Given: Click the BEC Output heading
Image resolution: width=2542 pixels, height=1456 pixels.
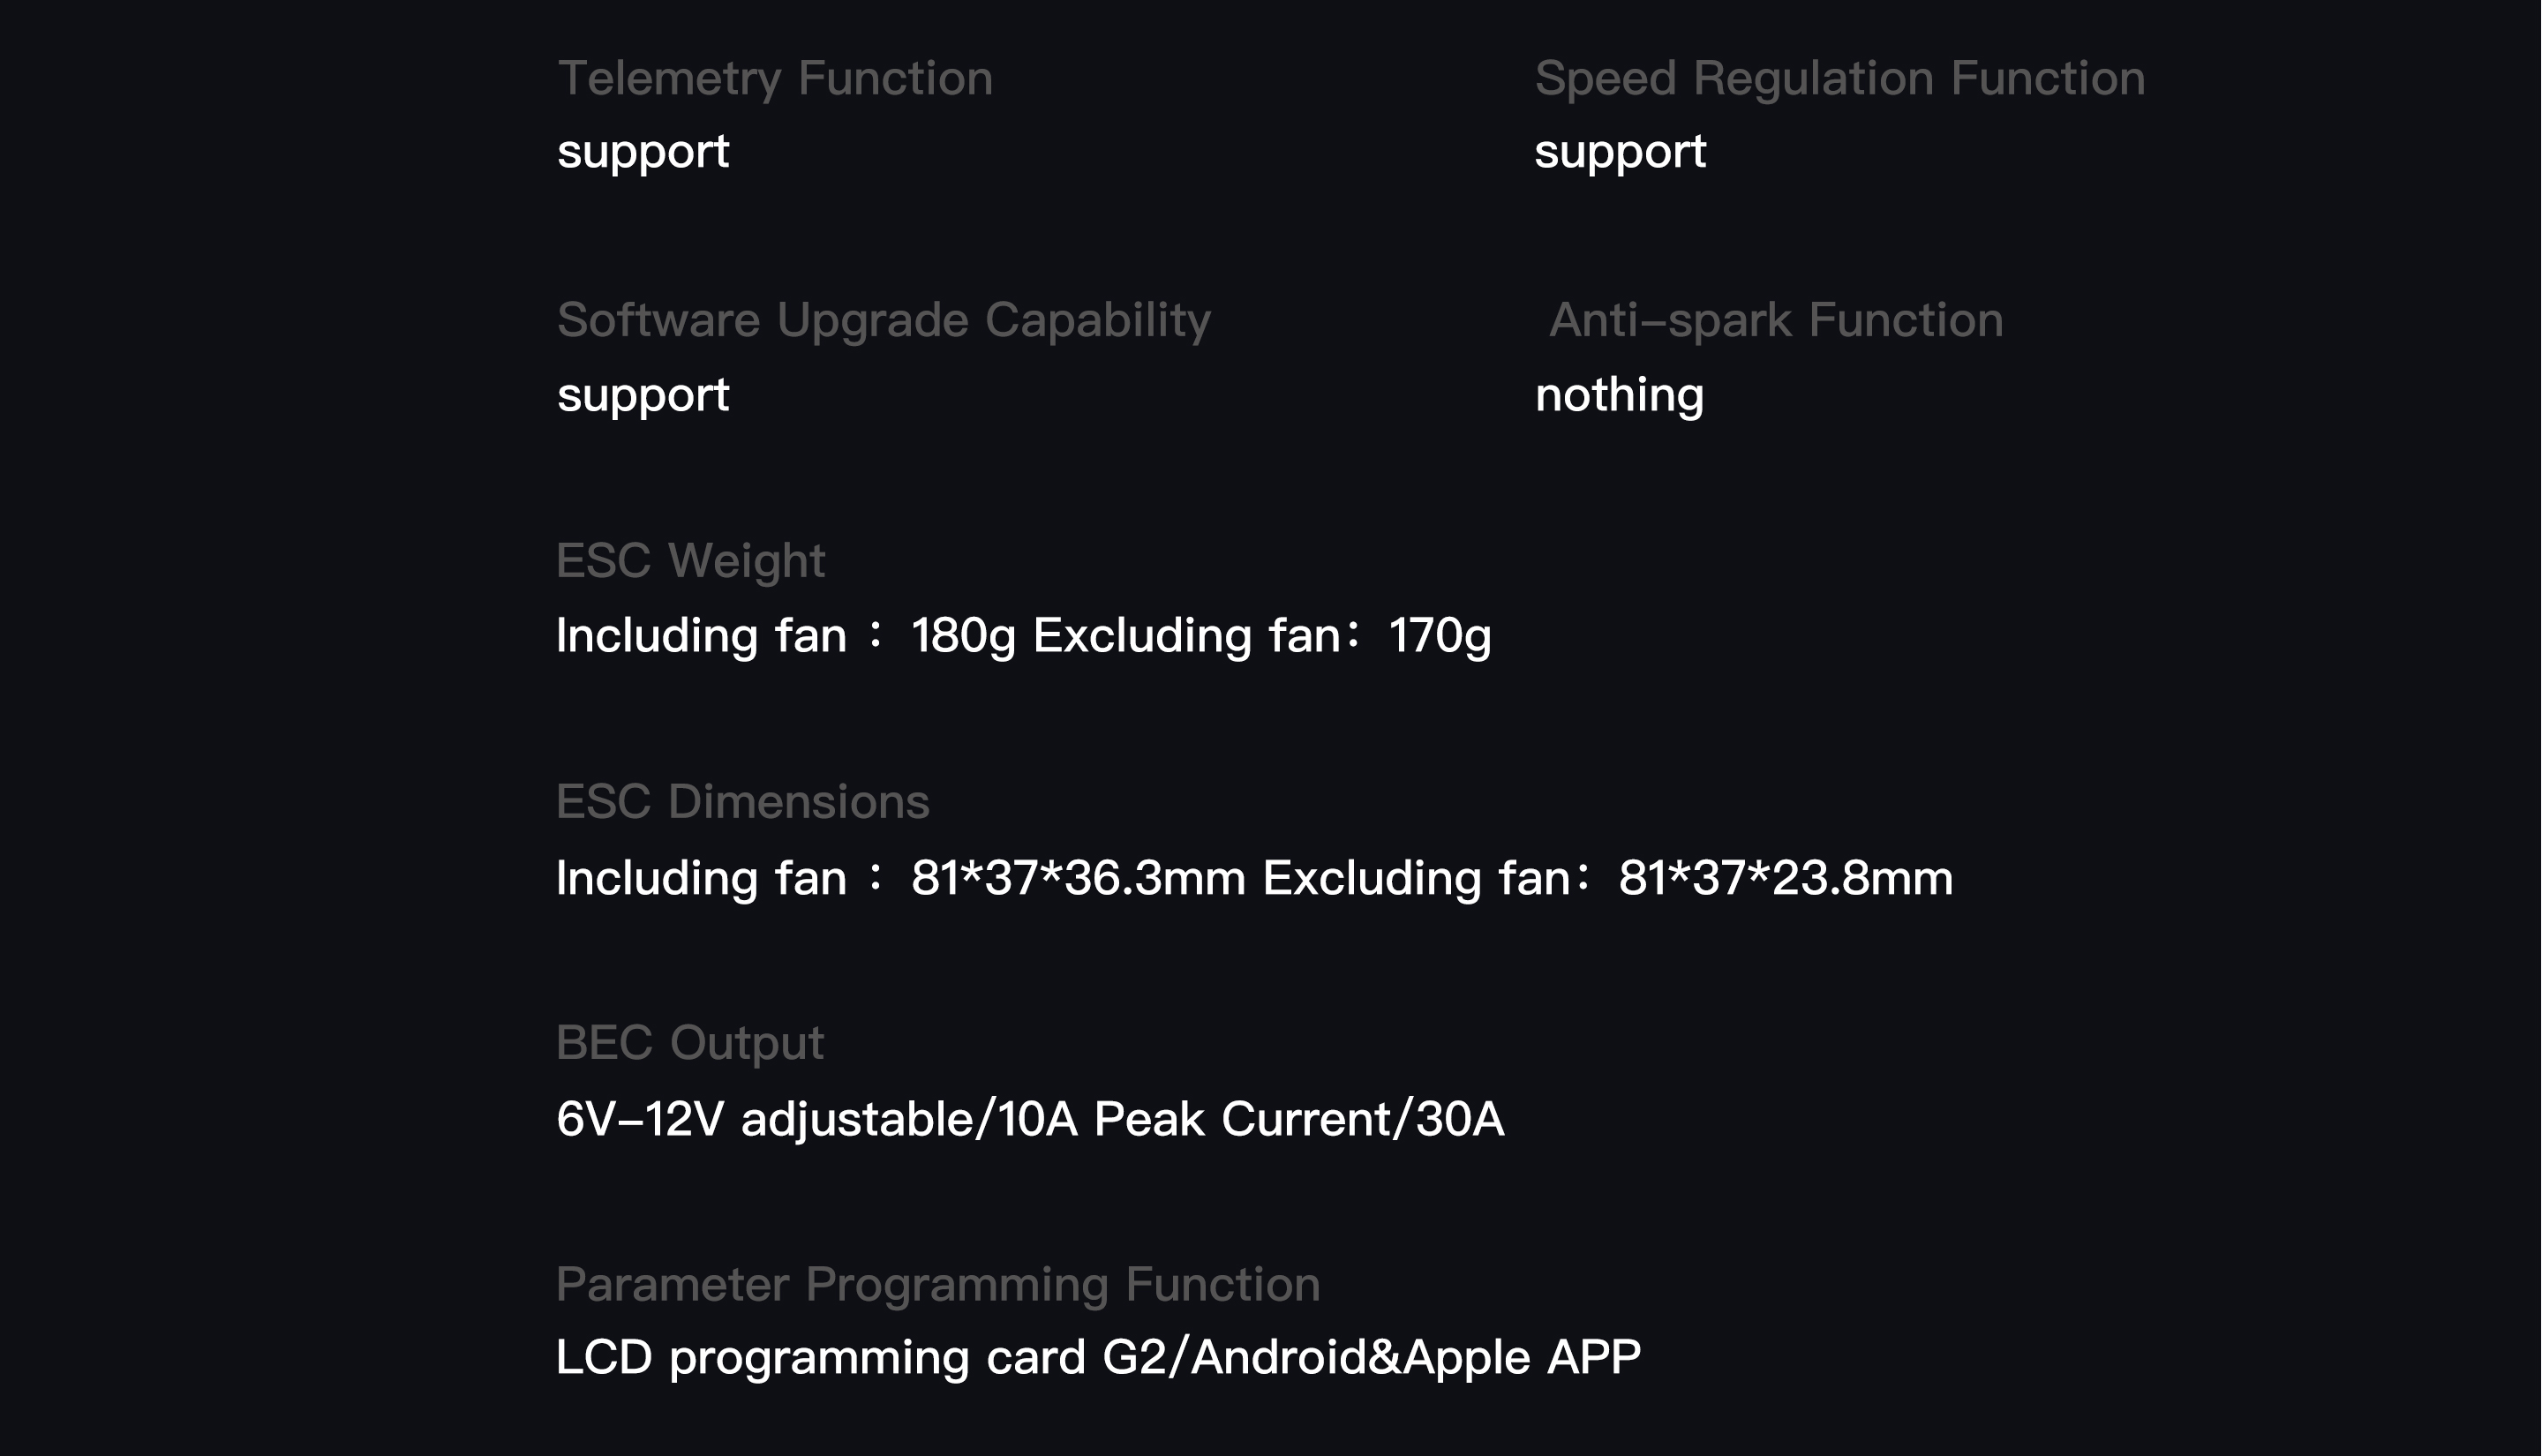Looking at the screenshot, I should pyautogui.click(x=689, y=1043).
